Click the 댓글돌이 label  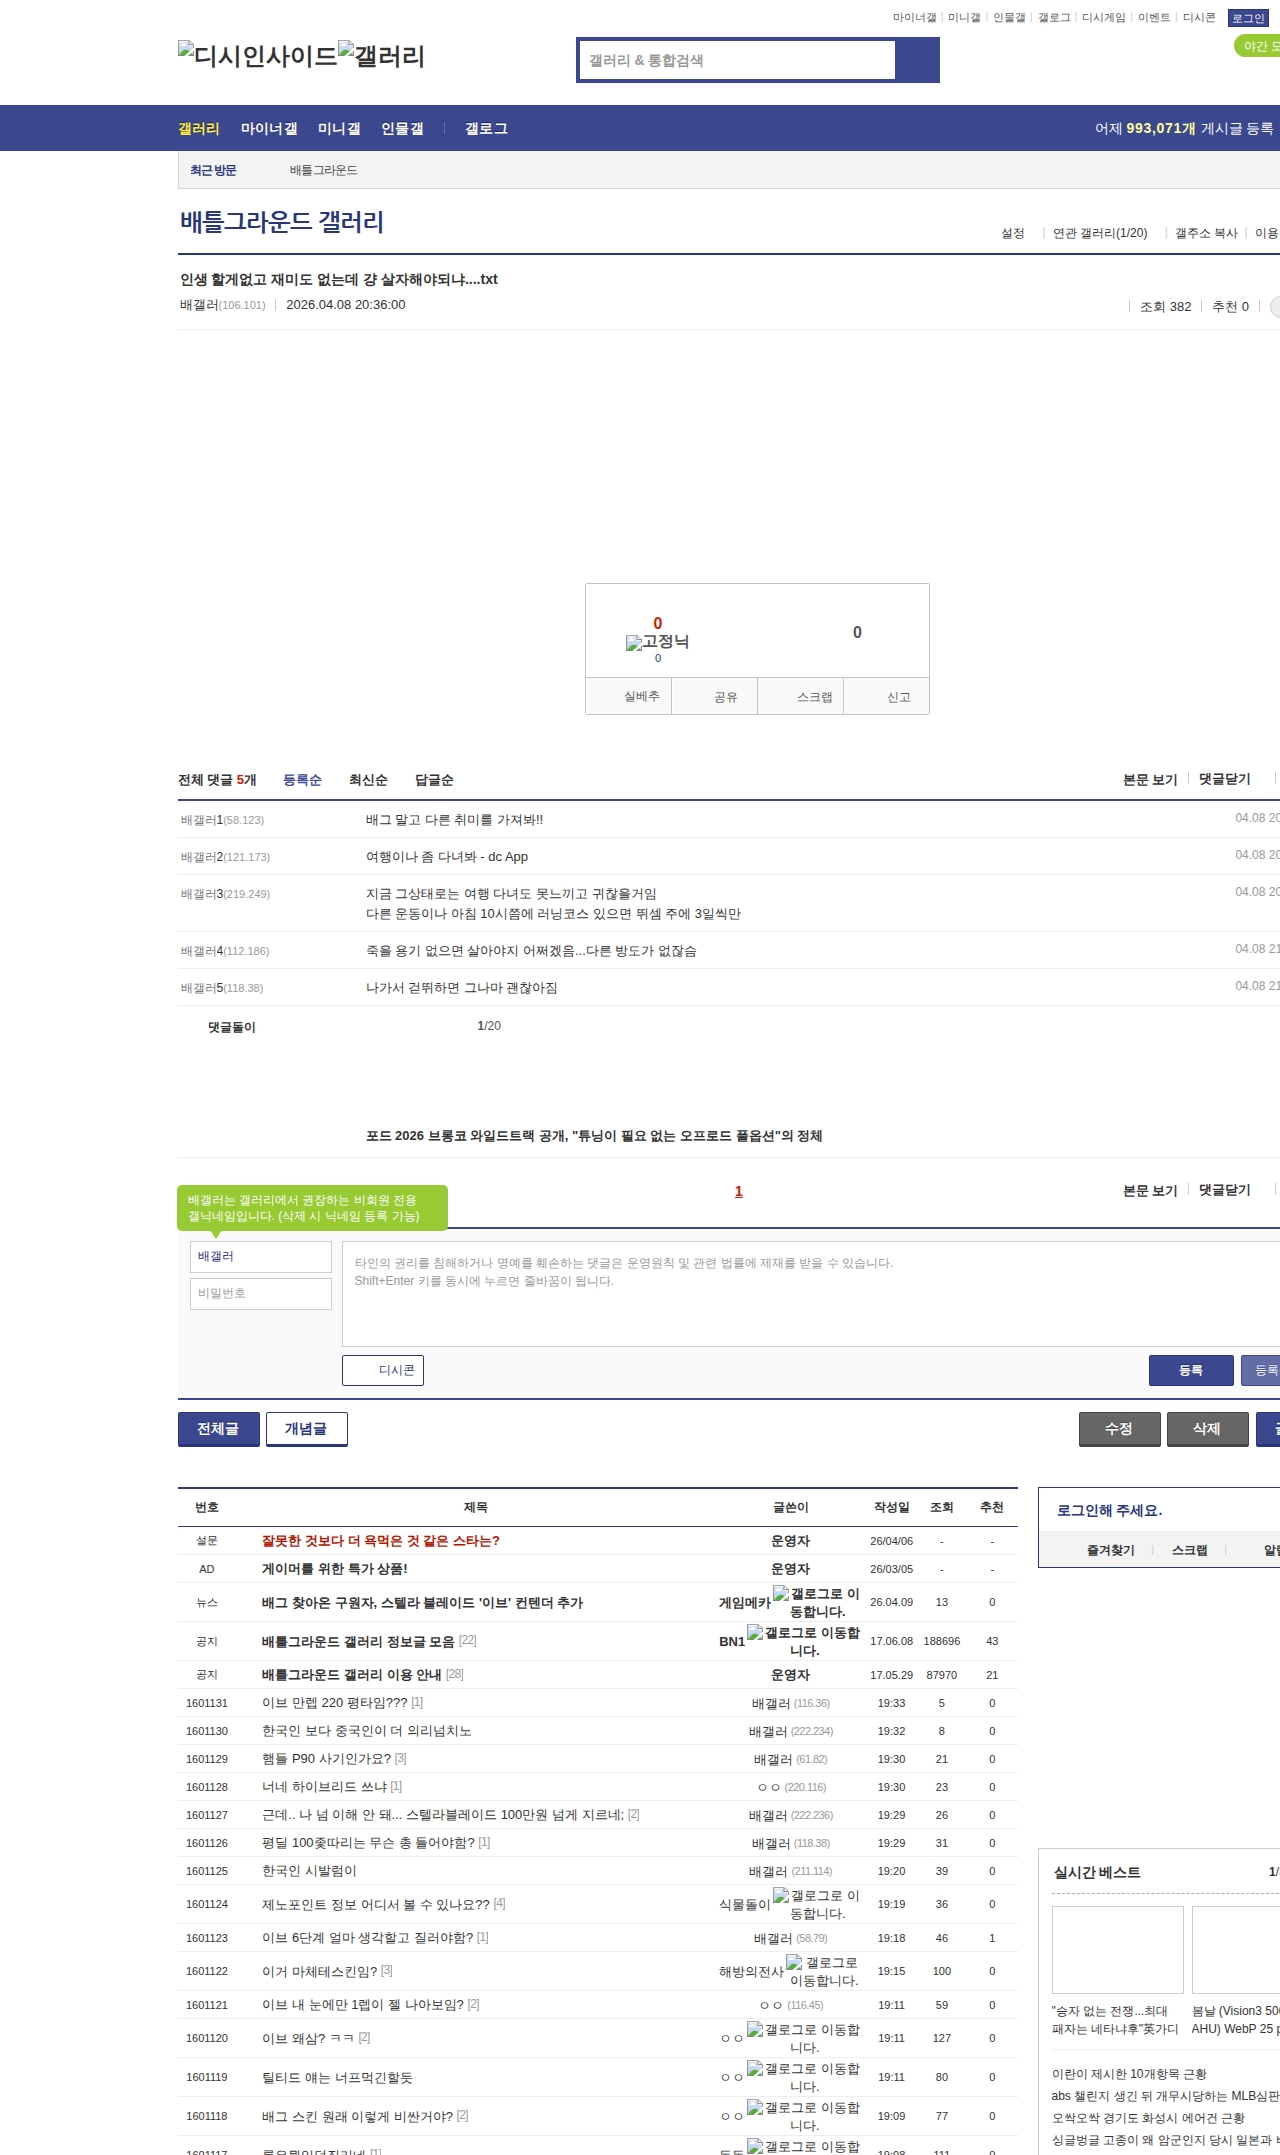tap(232, 1027)
